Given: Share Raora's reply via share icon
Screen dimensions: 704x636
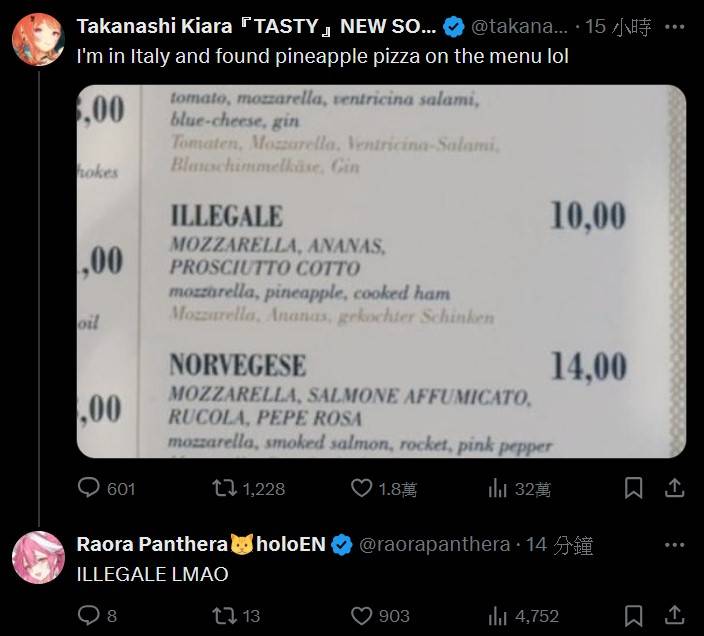Looking at the screenshot, I should (675, 616).
